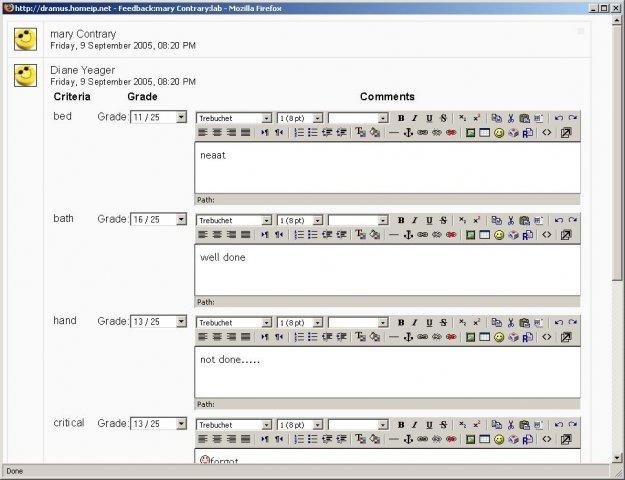625x480 pixels.
Task: Insert horizontal rule in bath comment toolbar
Action: 393,235
